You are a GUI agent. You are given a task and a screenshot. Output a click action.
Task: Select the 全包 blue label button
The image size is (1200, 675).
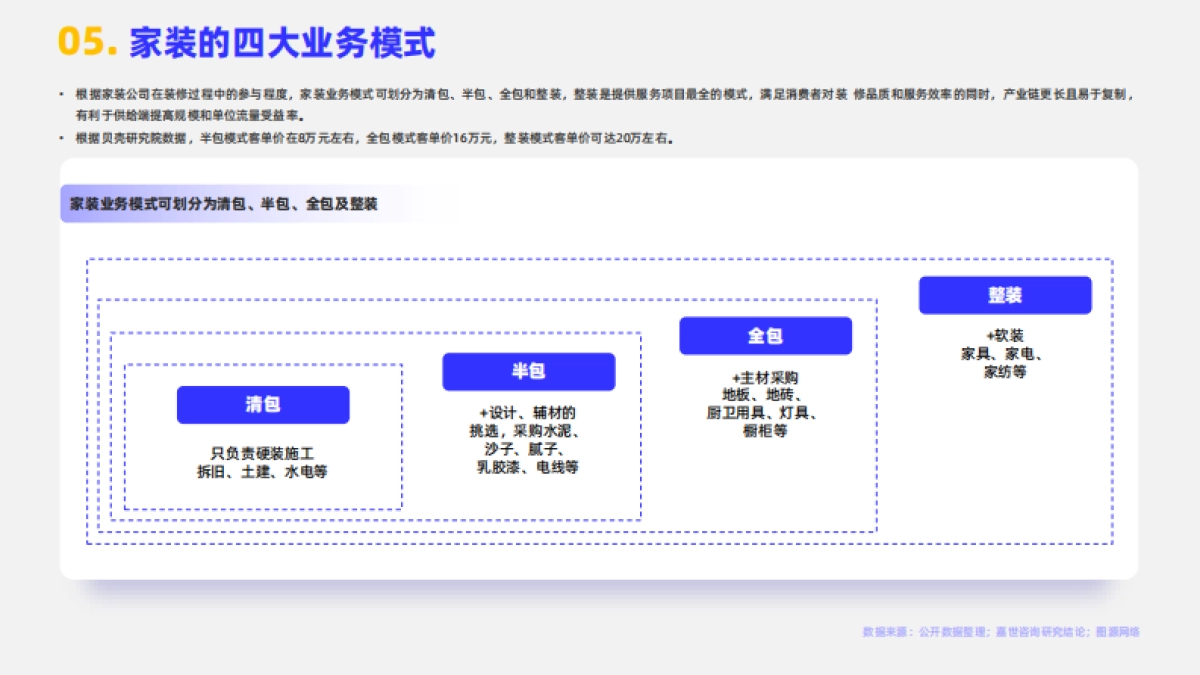[x=766, y=335]
